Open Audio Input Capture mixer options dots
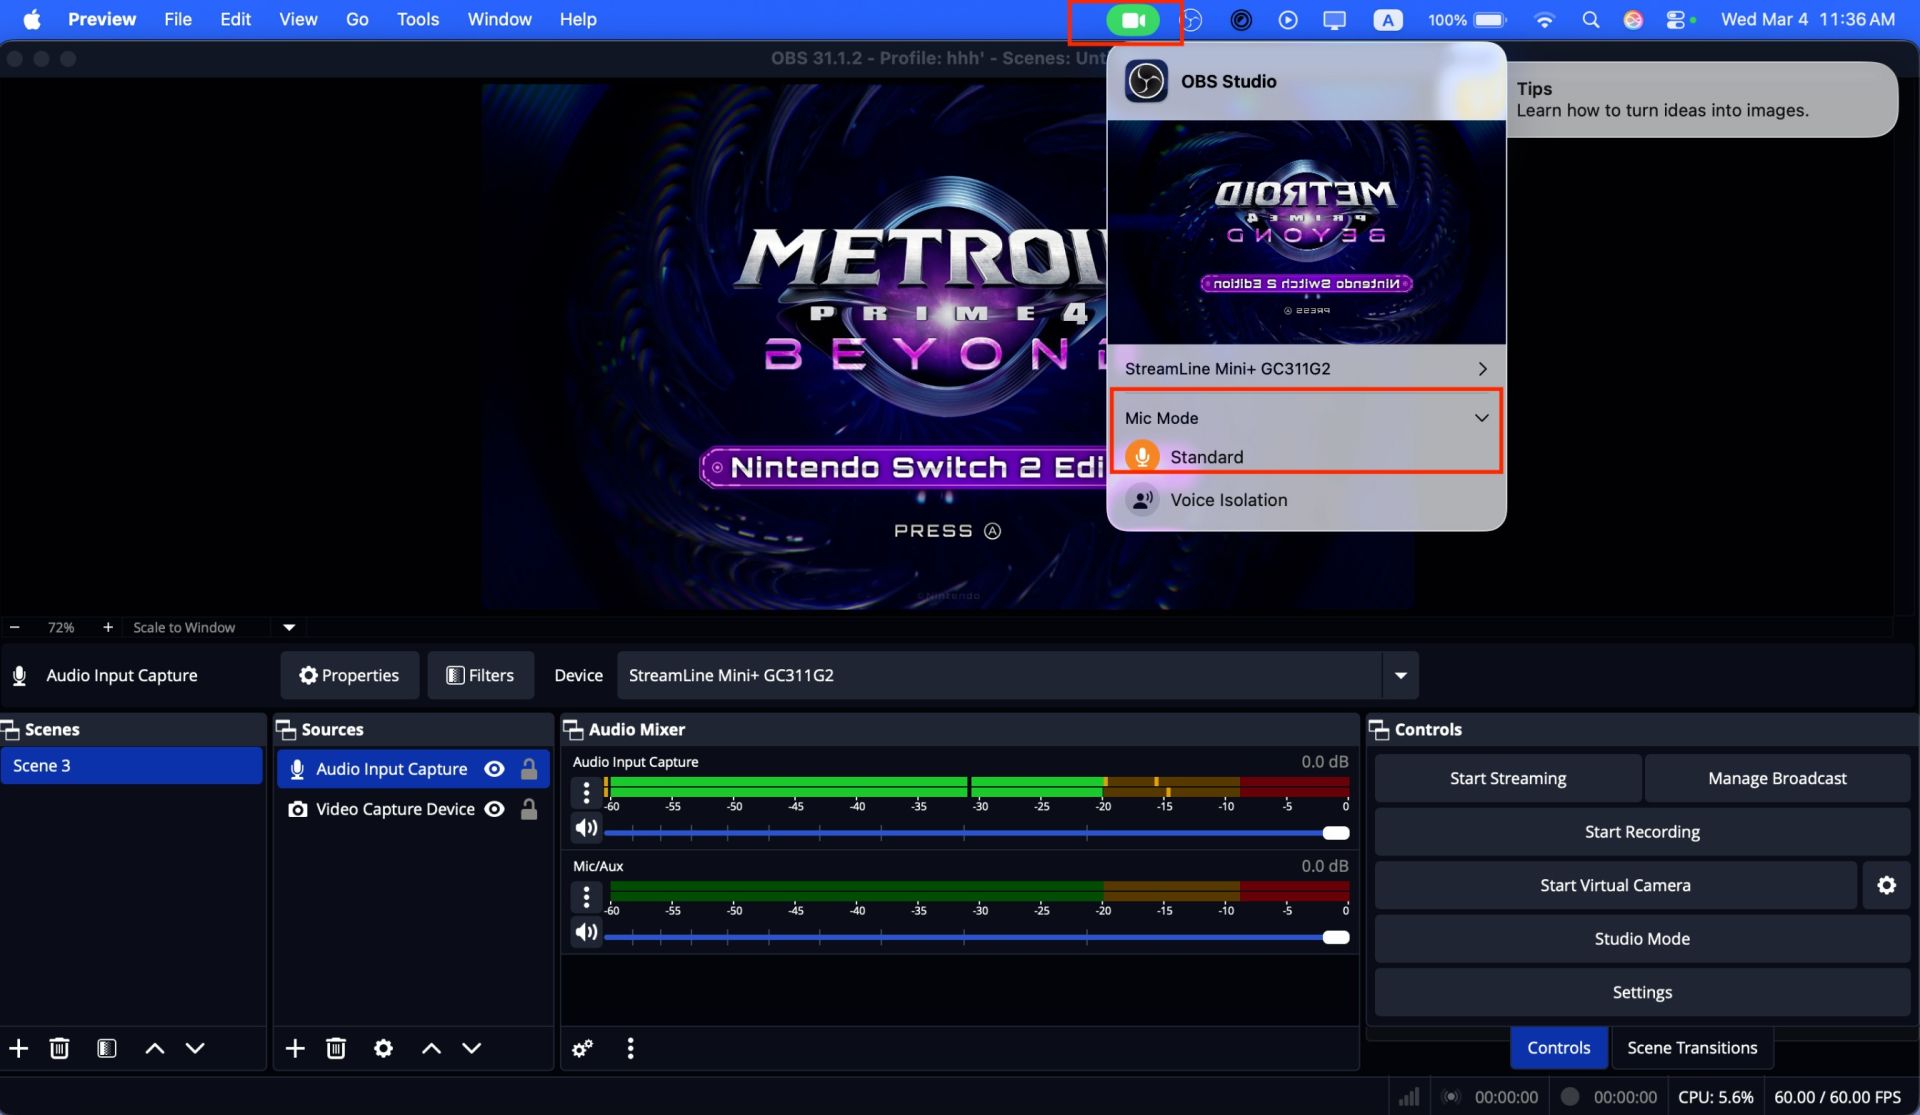Image resolution: width=1920 pixels, height=1115 pixels. tap(586, 794)
